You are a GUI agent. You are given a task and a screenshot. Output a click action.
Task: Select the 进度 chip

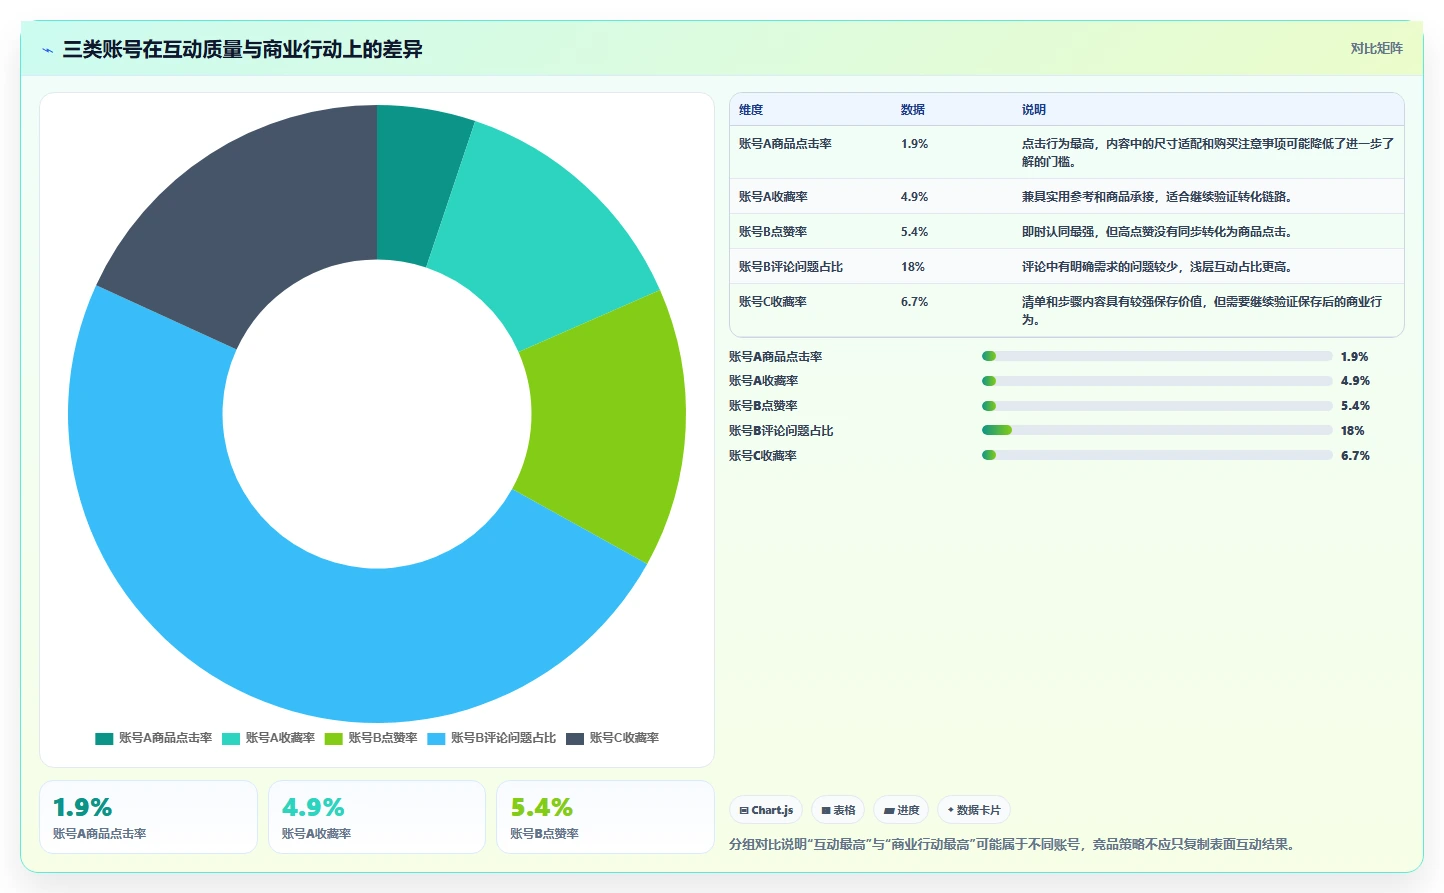(x=901, y=810)
